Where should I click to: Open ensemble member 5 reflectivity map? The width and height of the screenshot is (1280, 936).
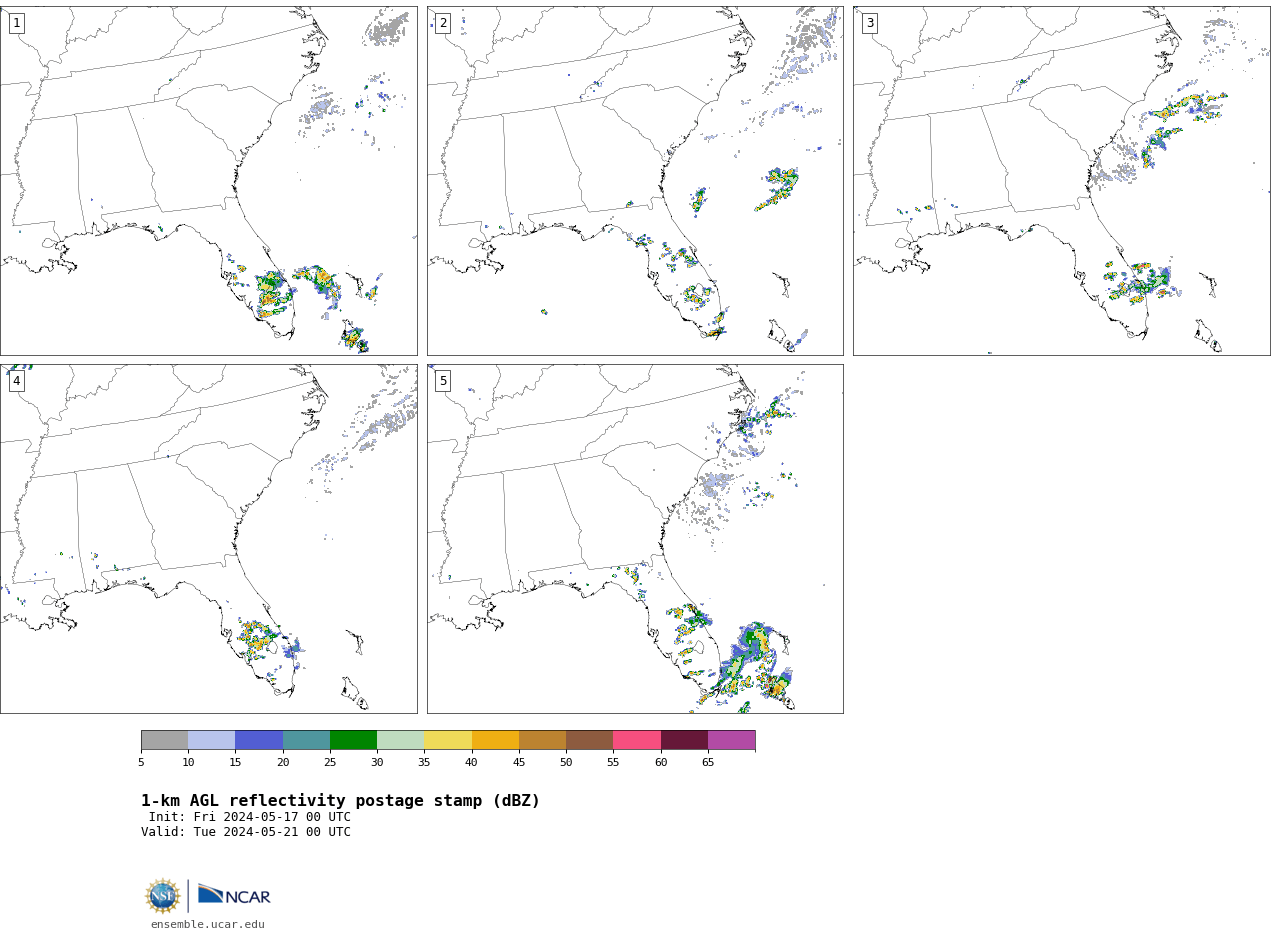635,539
